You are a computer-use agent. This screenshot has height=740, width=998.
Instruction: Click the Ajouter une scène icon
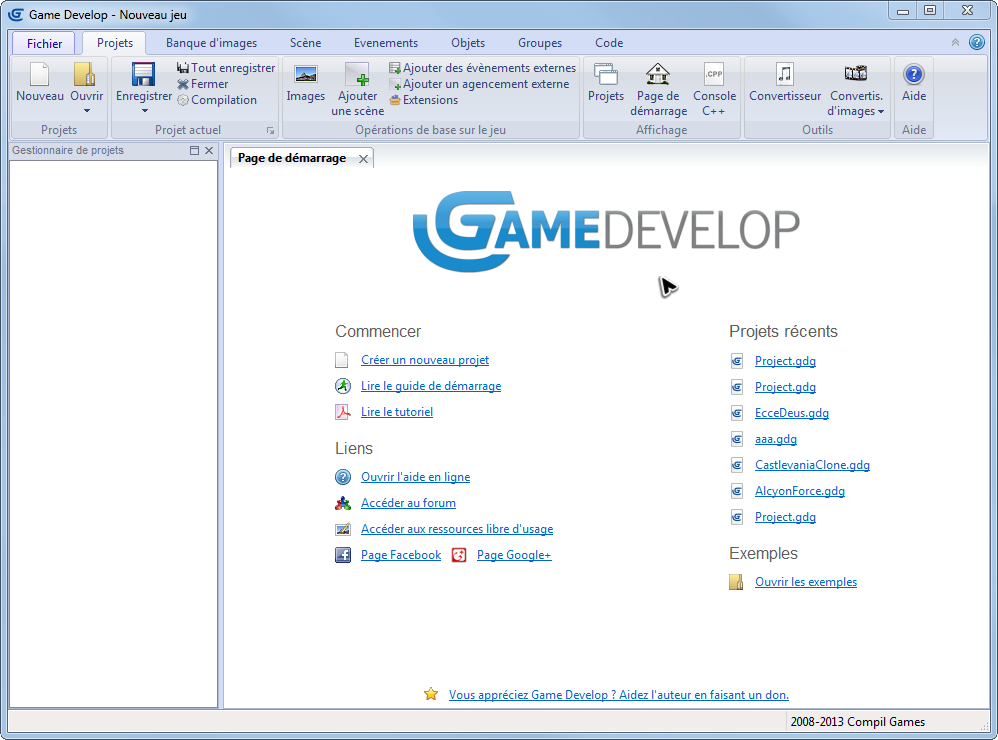(357, 74)
